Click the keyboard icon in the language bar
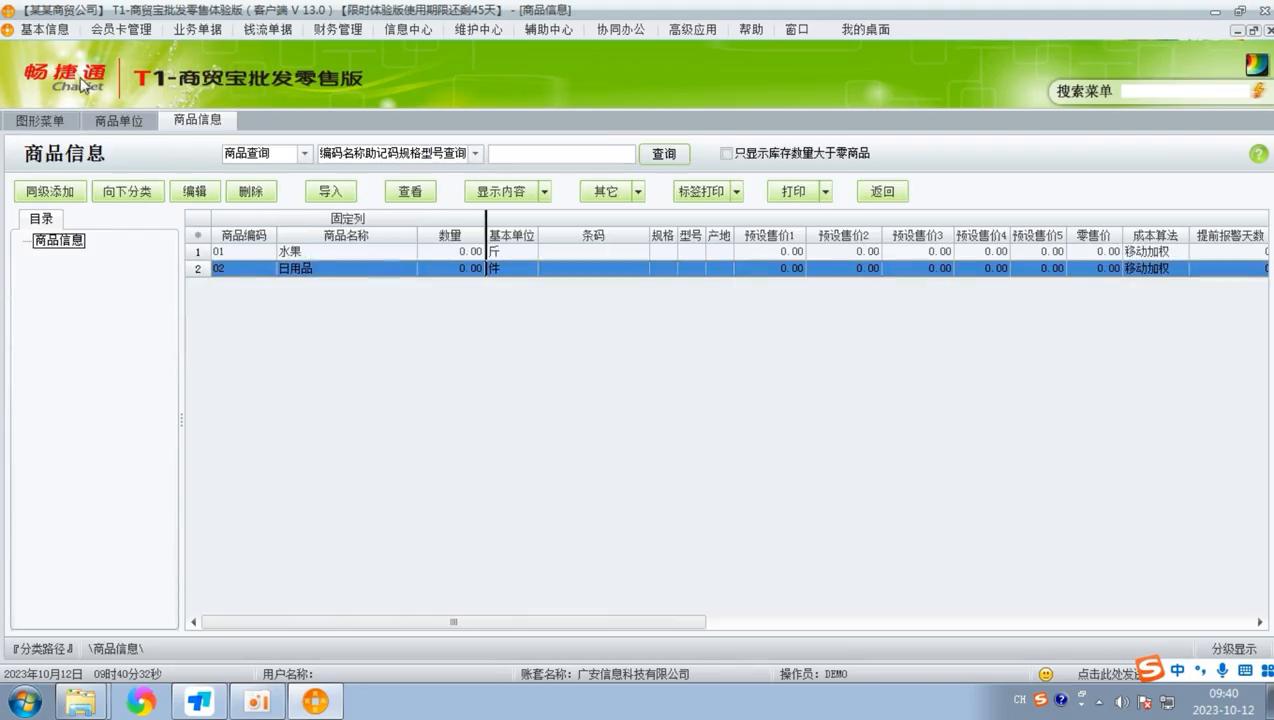 1247,672
